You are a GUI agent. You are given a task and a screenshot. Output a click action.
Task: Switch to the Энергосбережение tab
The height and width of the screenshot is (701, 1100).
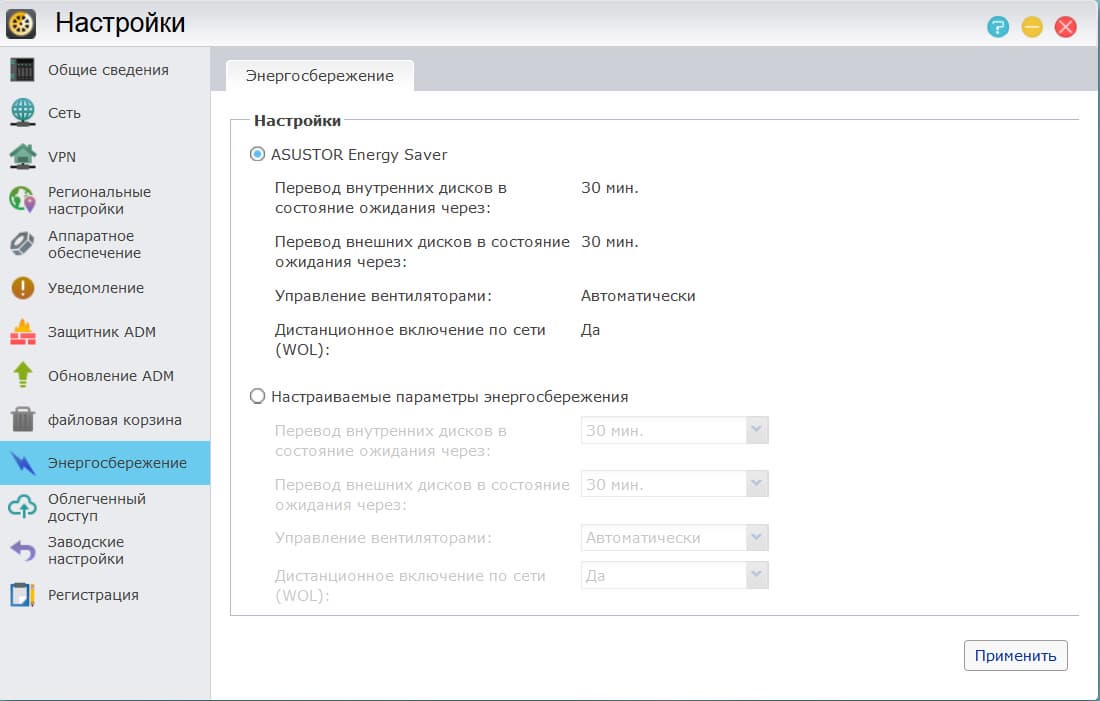319,75
